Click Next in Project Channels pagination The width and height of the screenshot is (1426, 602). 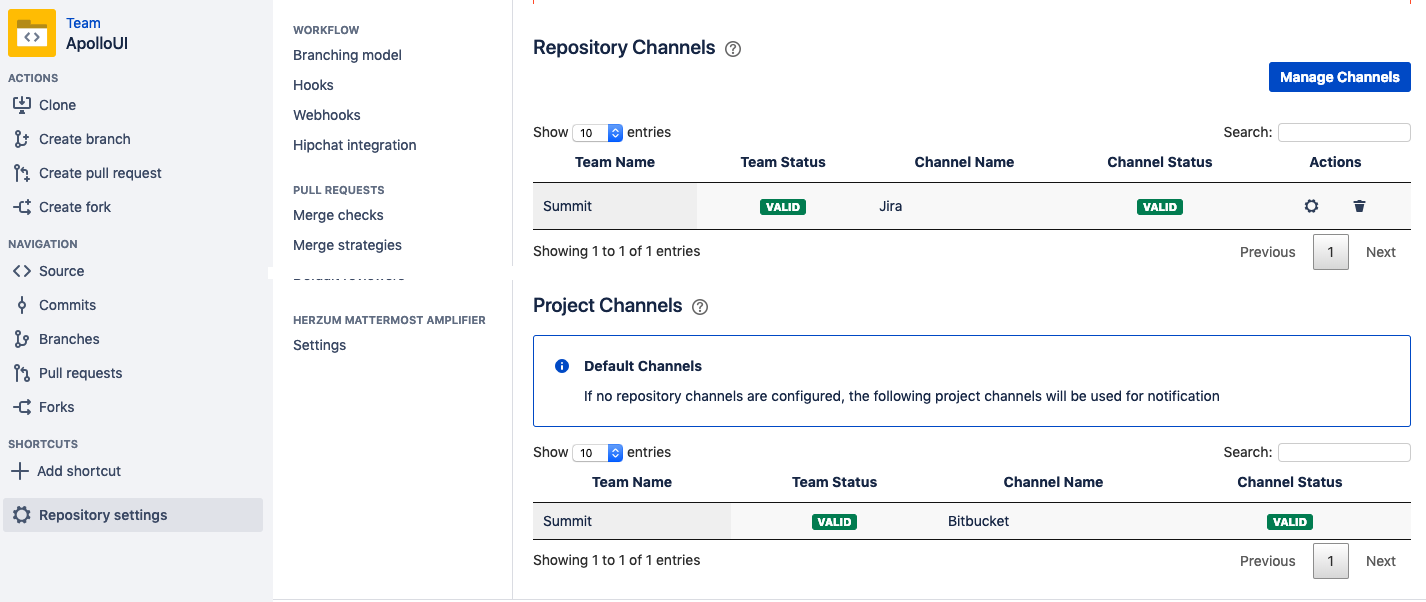coord(1380,561)
